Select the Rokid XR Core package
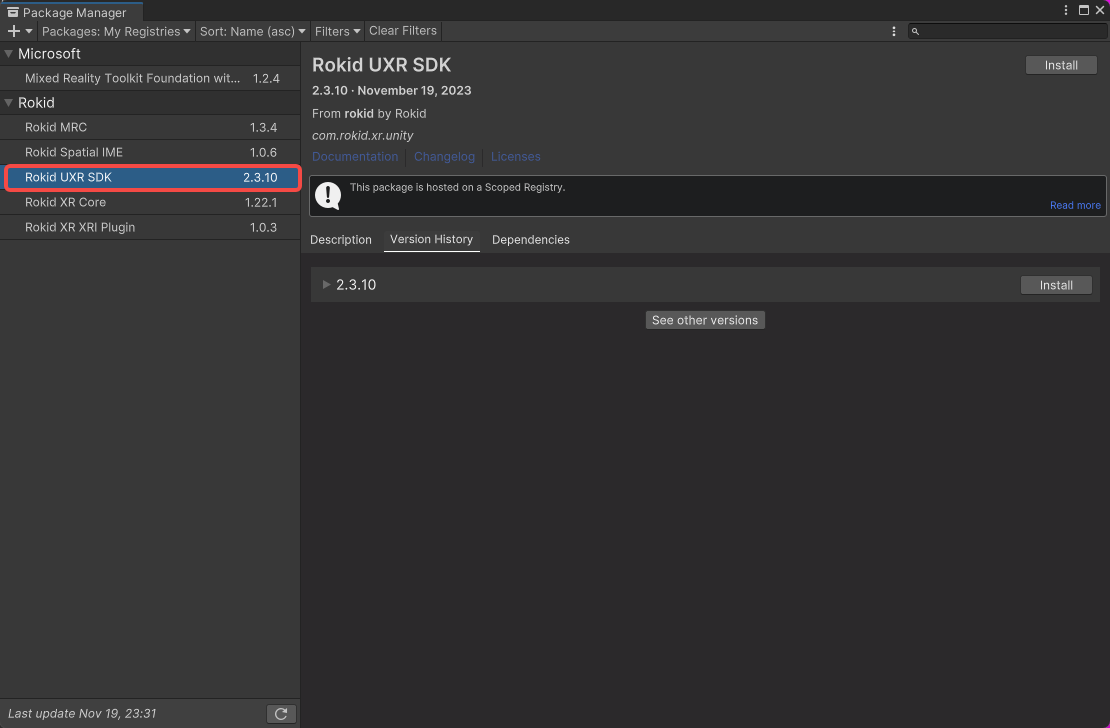The height and width of the screenshot is (728, 1110). pos(150,203)
